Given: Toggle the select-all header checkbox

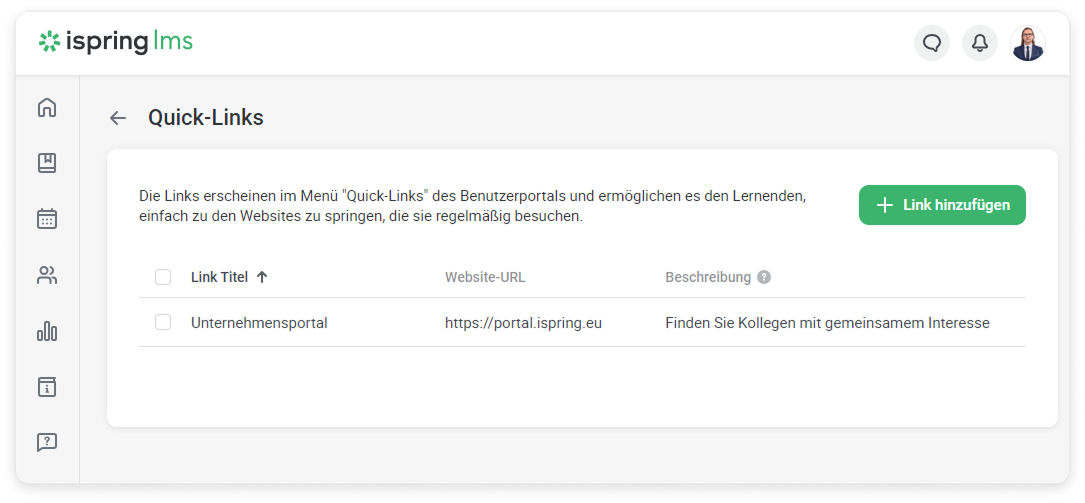Looking at the screenshot, I should (163, 277).
